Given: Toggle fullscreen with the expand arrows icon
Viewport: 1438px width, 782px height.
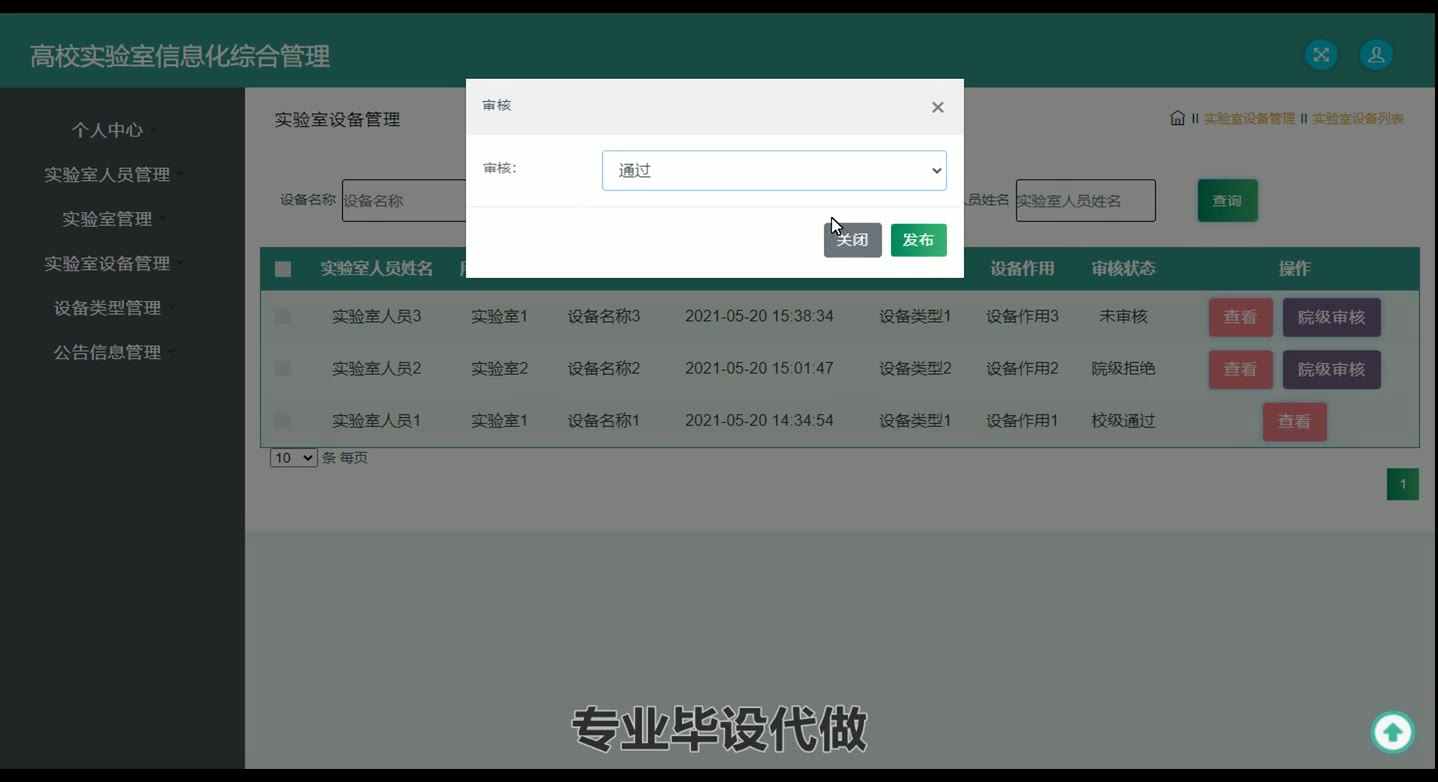Looking at the screenshot, I should (1321, 55).
